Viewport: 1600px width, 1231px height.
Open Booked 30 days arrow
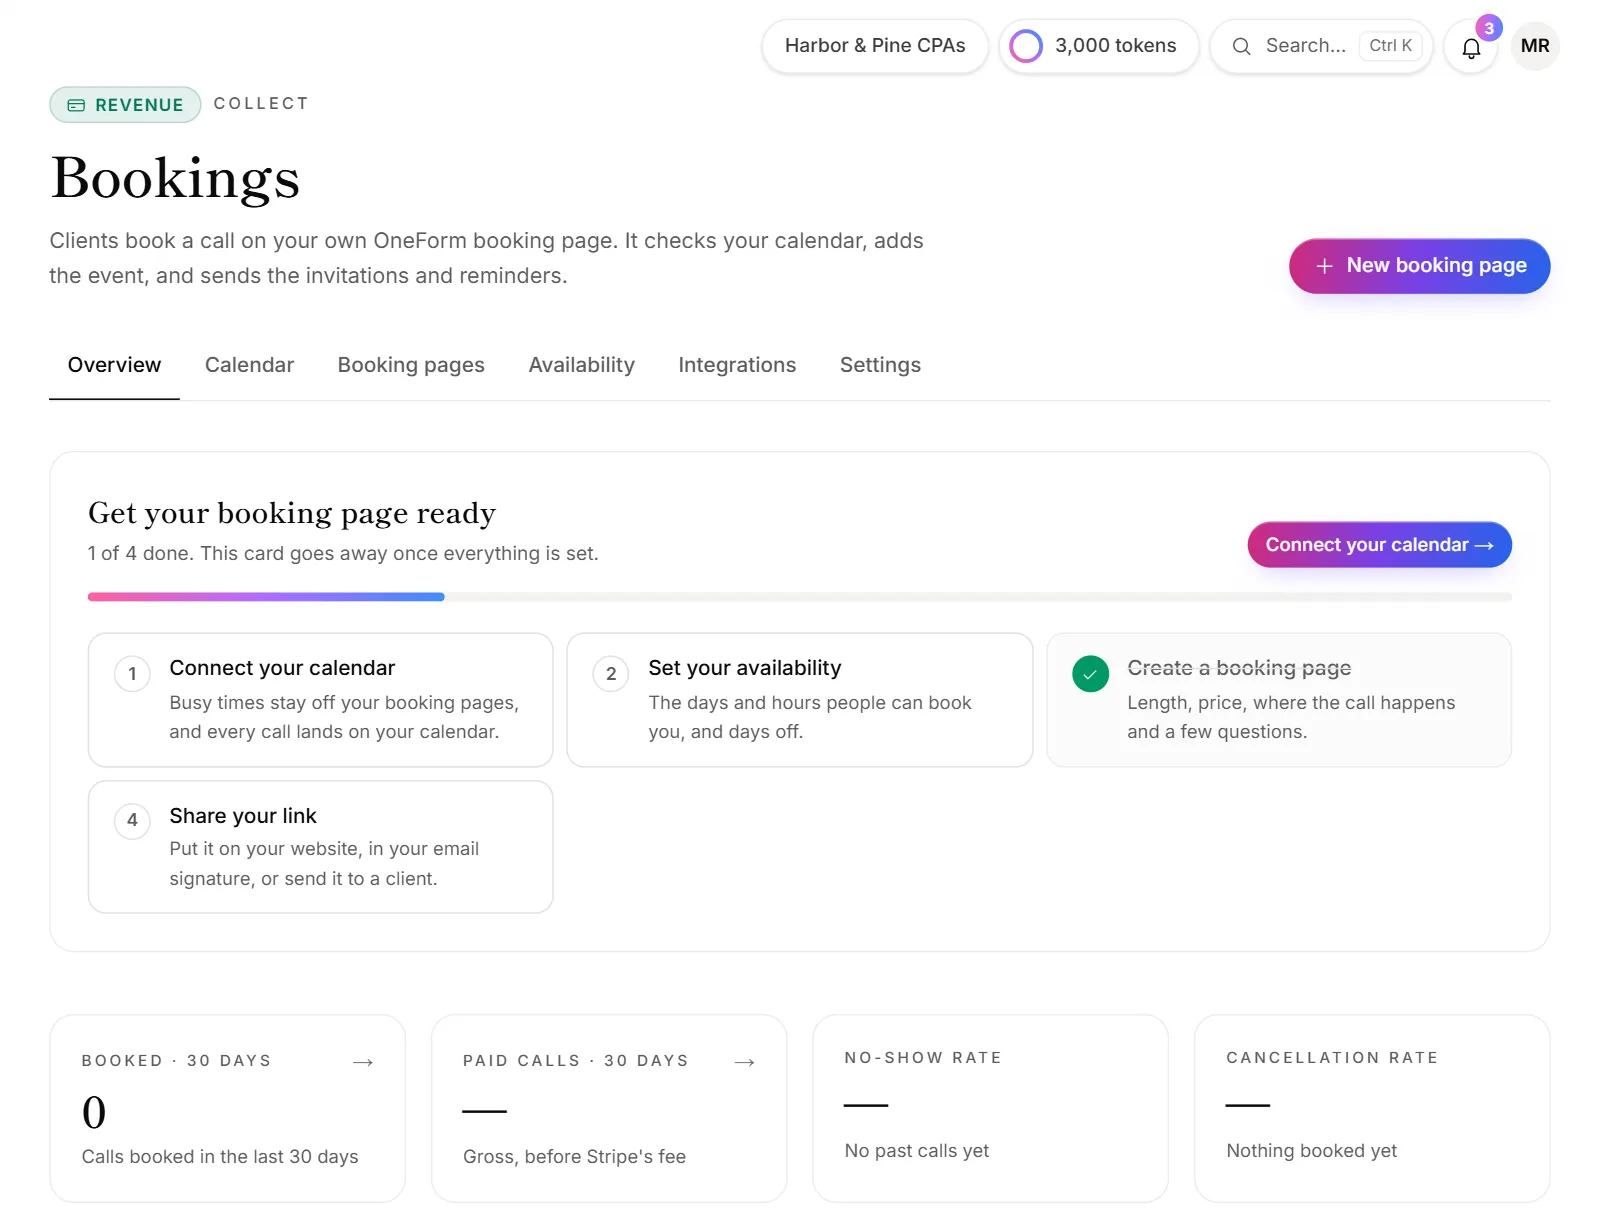(x=363, y=1062)
